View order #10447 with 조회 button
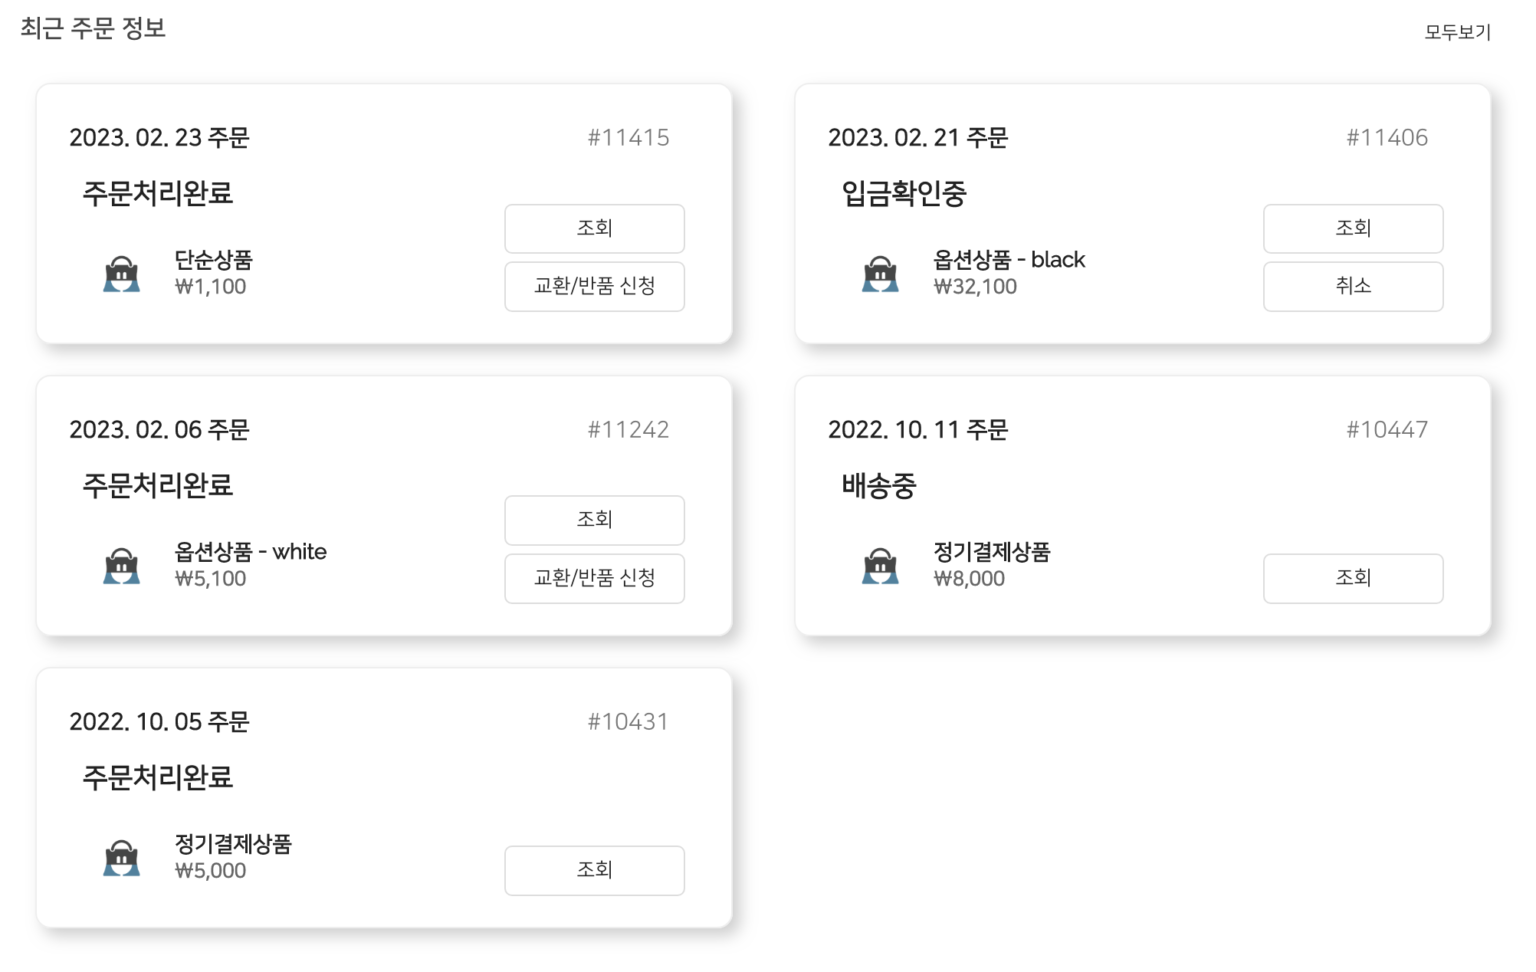Viewport: 1536px width, 972px height. tap(1352, 579)
